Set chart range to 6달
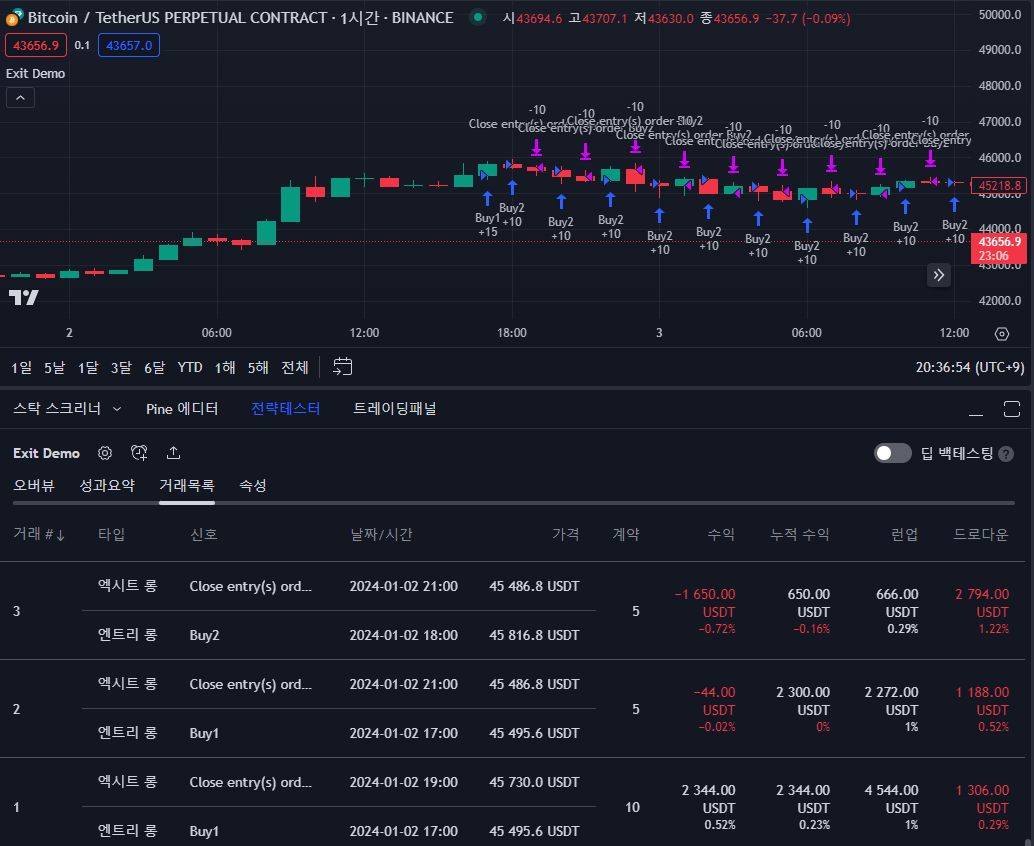This screenshot has width=1034, height=846. (154, 367)
